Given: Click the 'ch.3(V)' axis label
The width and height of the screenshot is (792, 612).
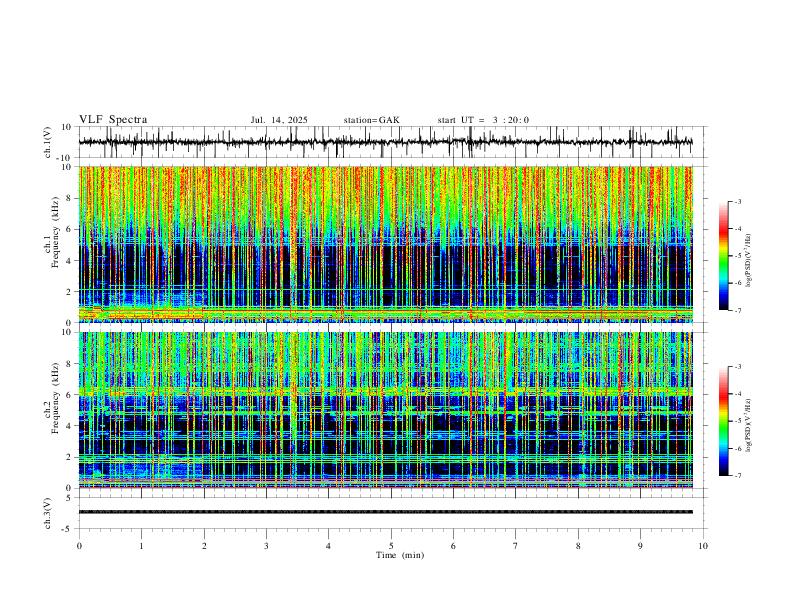Looking at the screenshot, I should [x=48, y=514].
